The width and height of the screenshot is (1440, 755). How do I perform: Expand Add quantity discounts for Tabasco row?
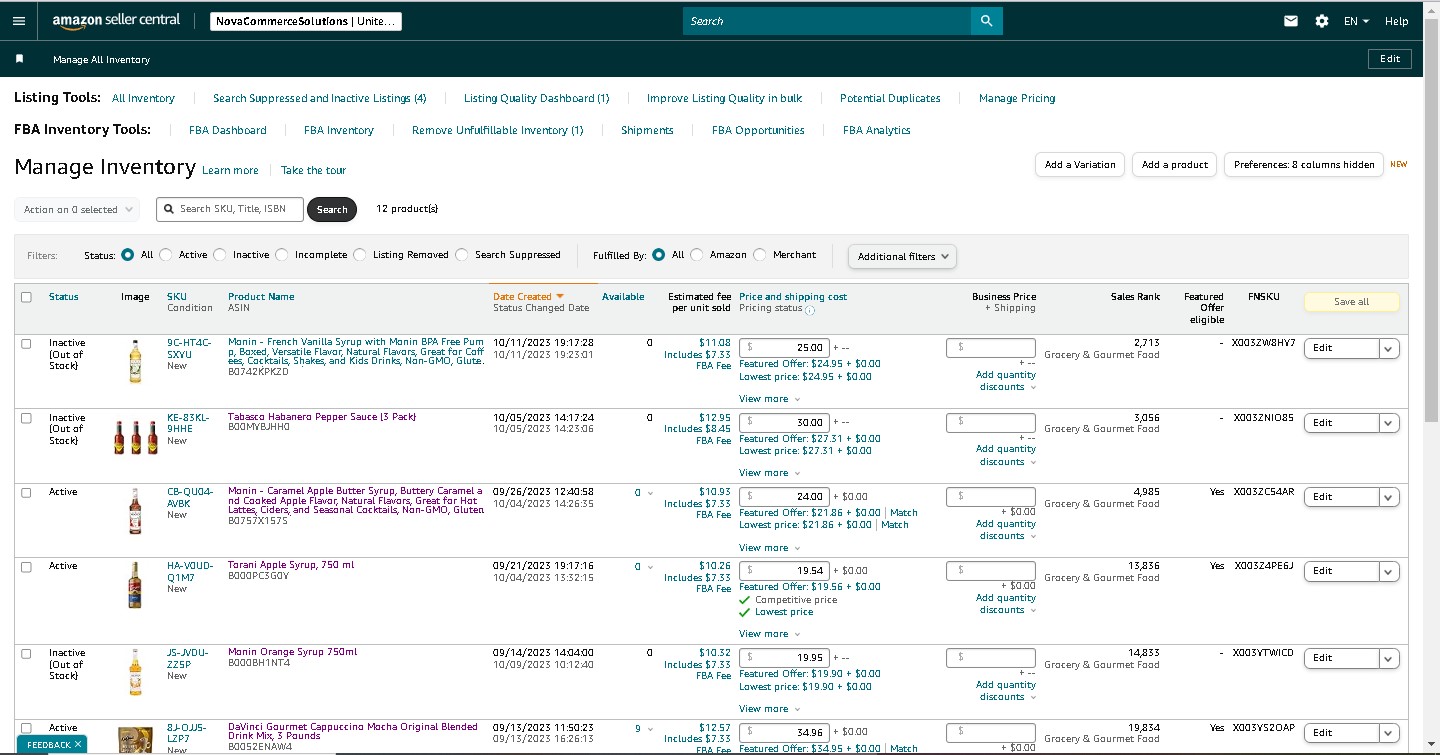pyautogui.click(x=1006, y=456)
